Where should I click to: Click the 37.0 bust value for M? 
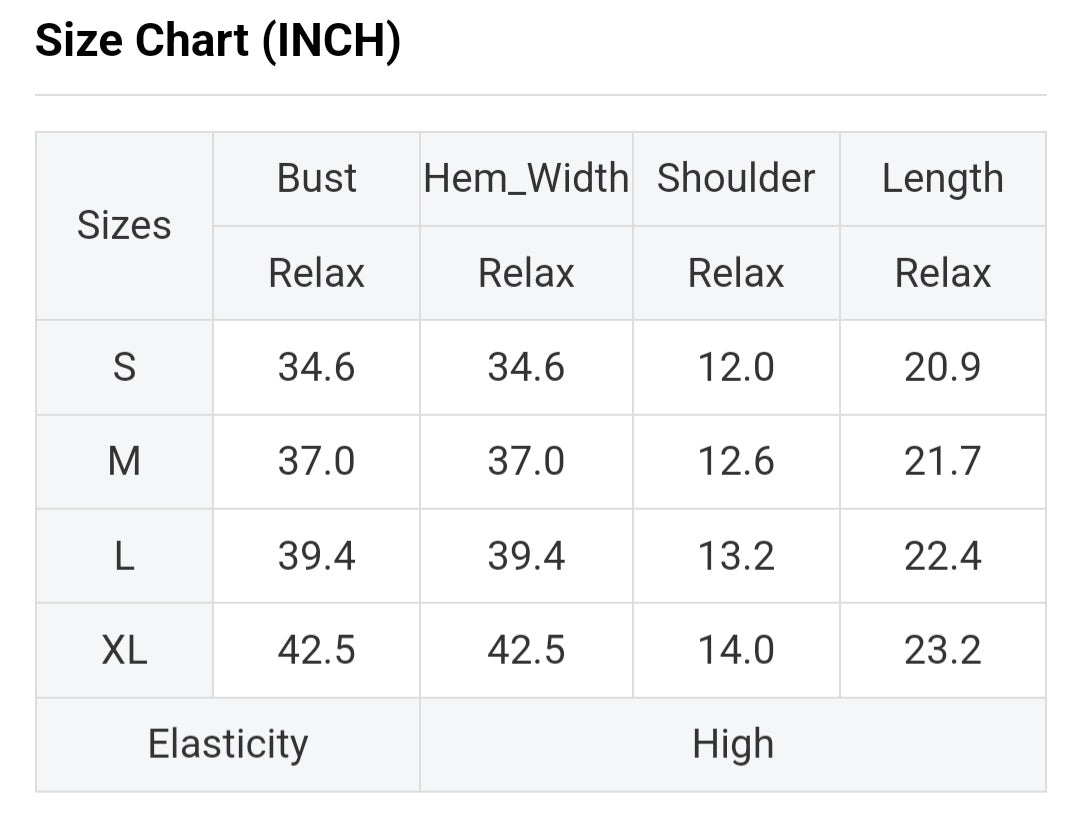[x=316, y=462]
